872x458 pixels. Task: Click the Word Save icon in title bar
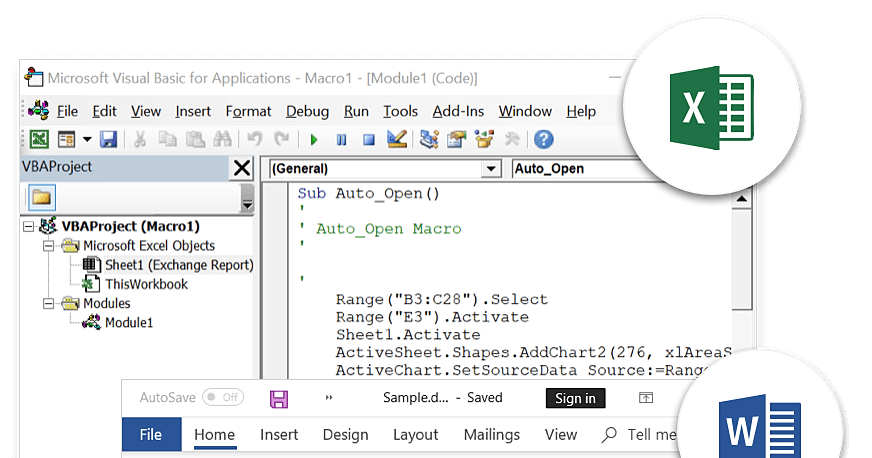pos(279,398)
